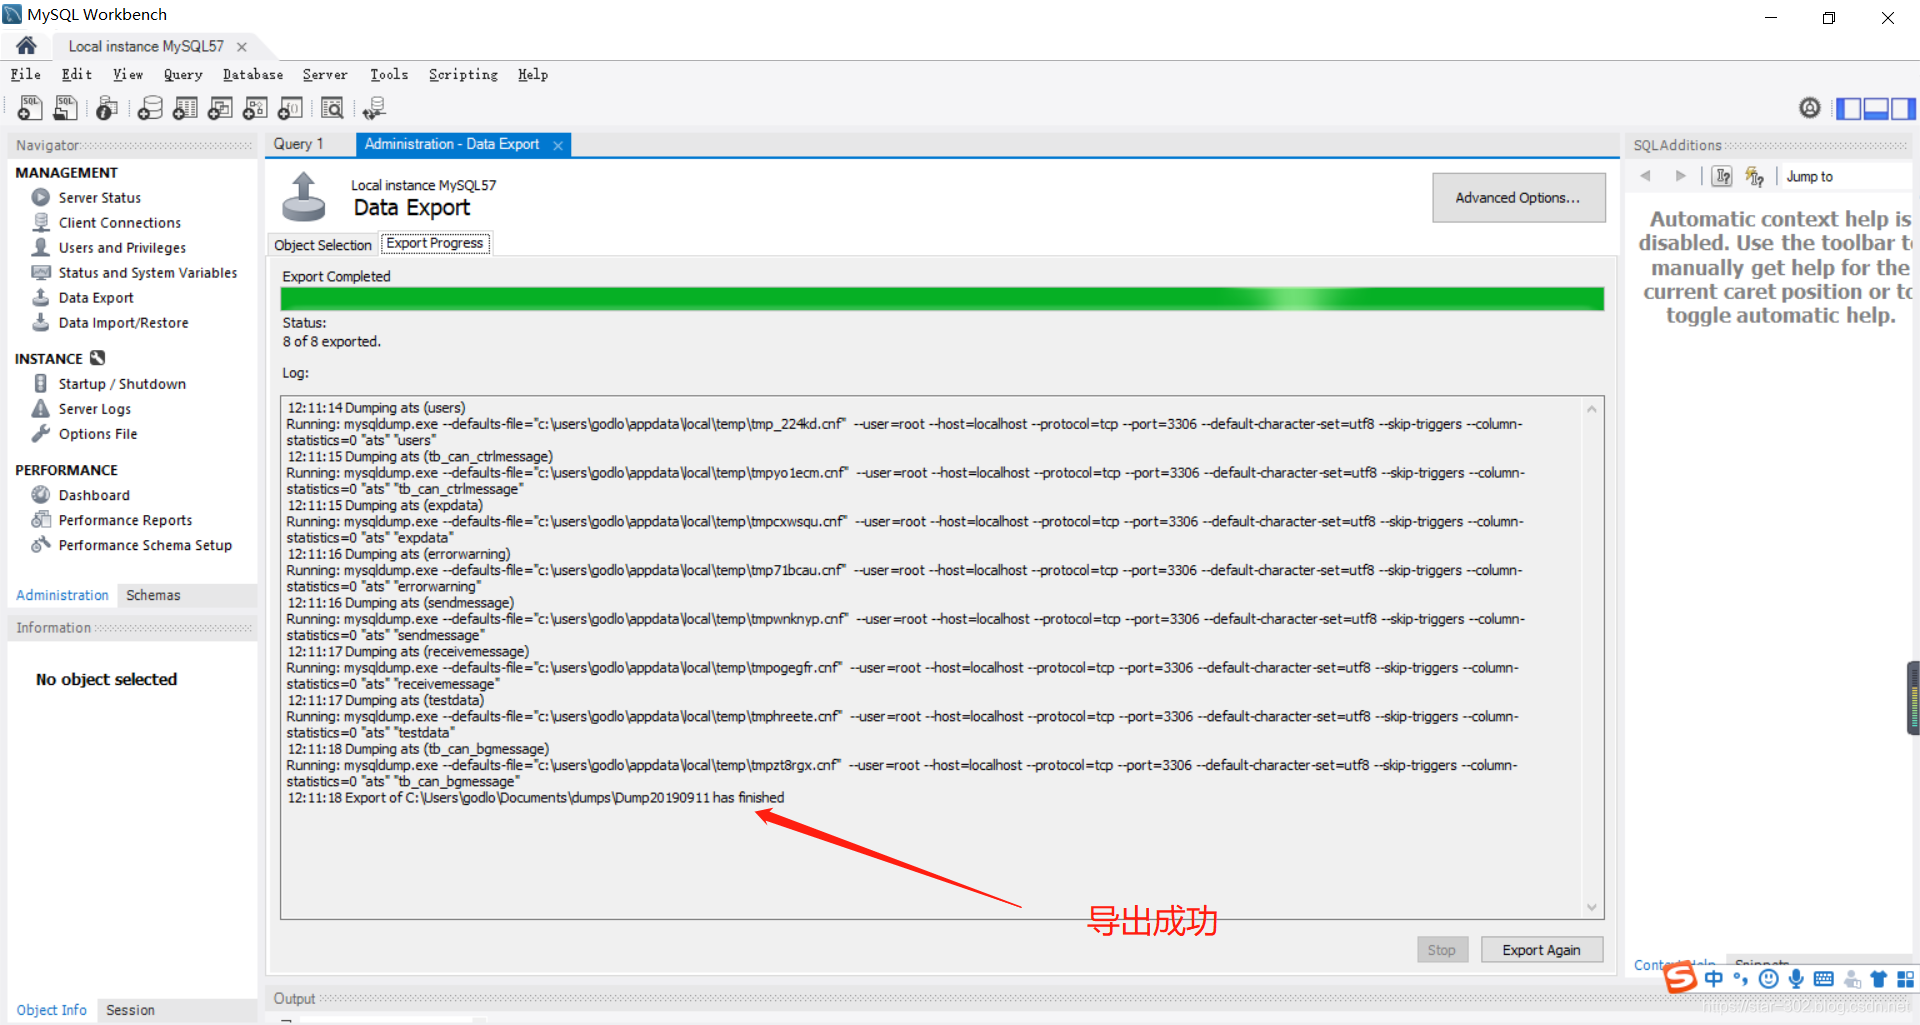Image resolution: width=1920 pixels, height=1025 pixels.
Task: Collapse the PERFORMANCE section in Navigator
Action: (x=67, y=469)
